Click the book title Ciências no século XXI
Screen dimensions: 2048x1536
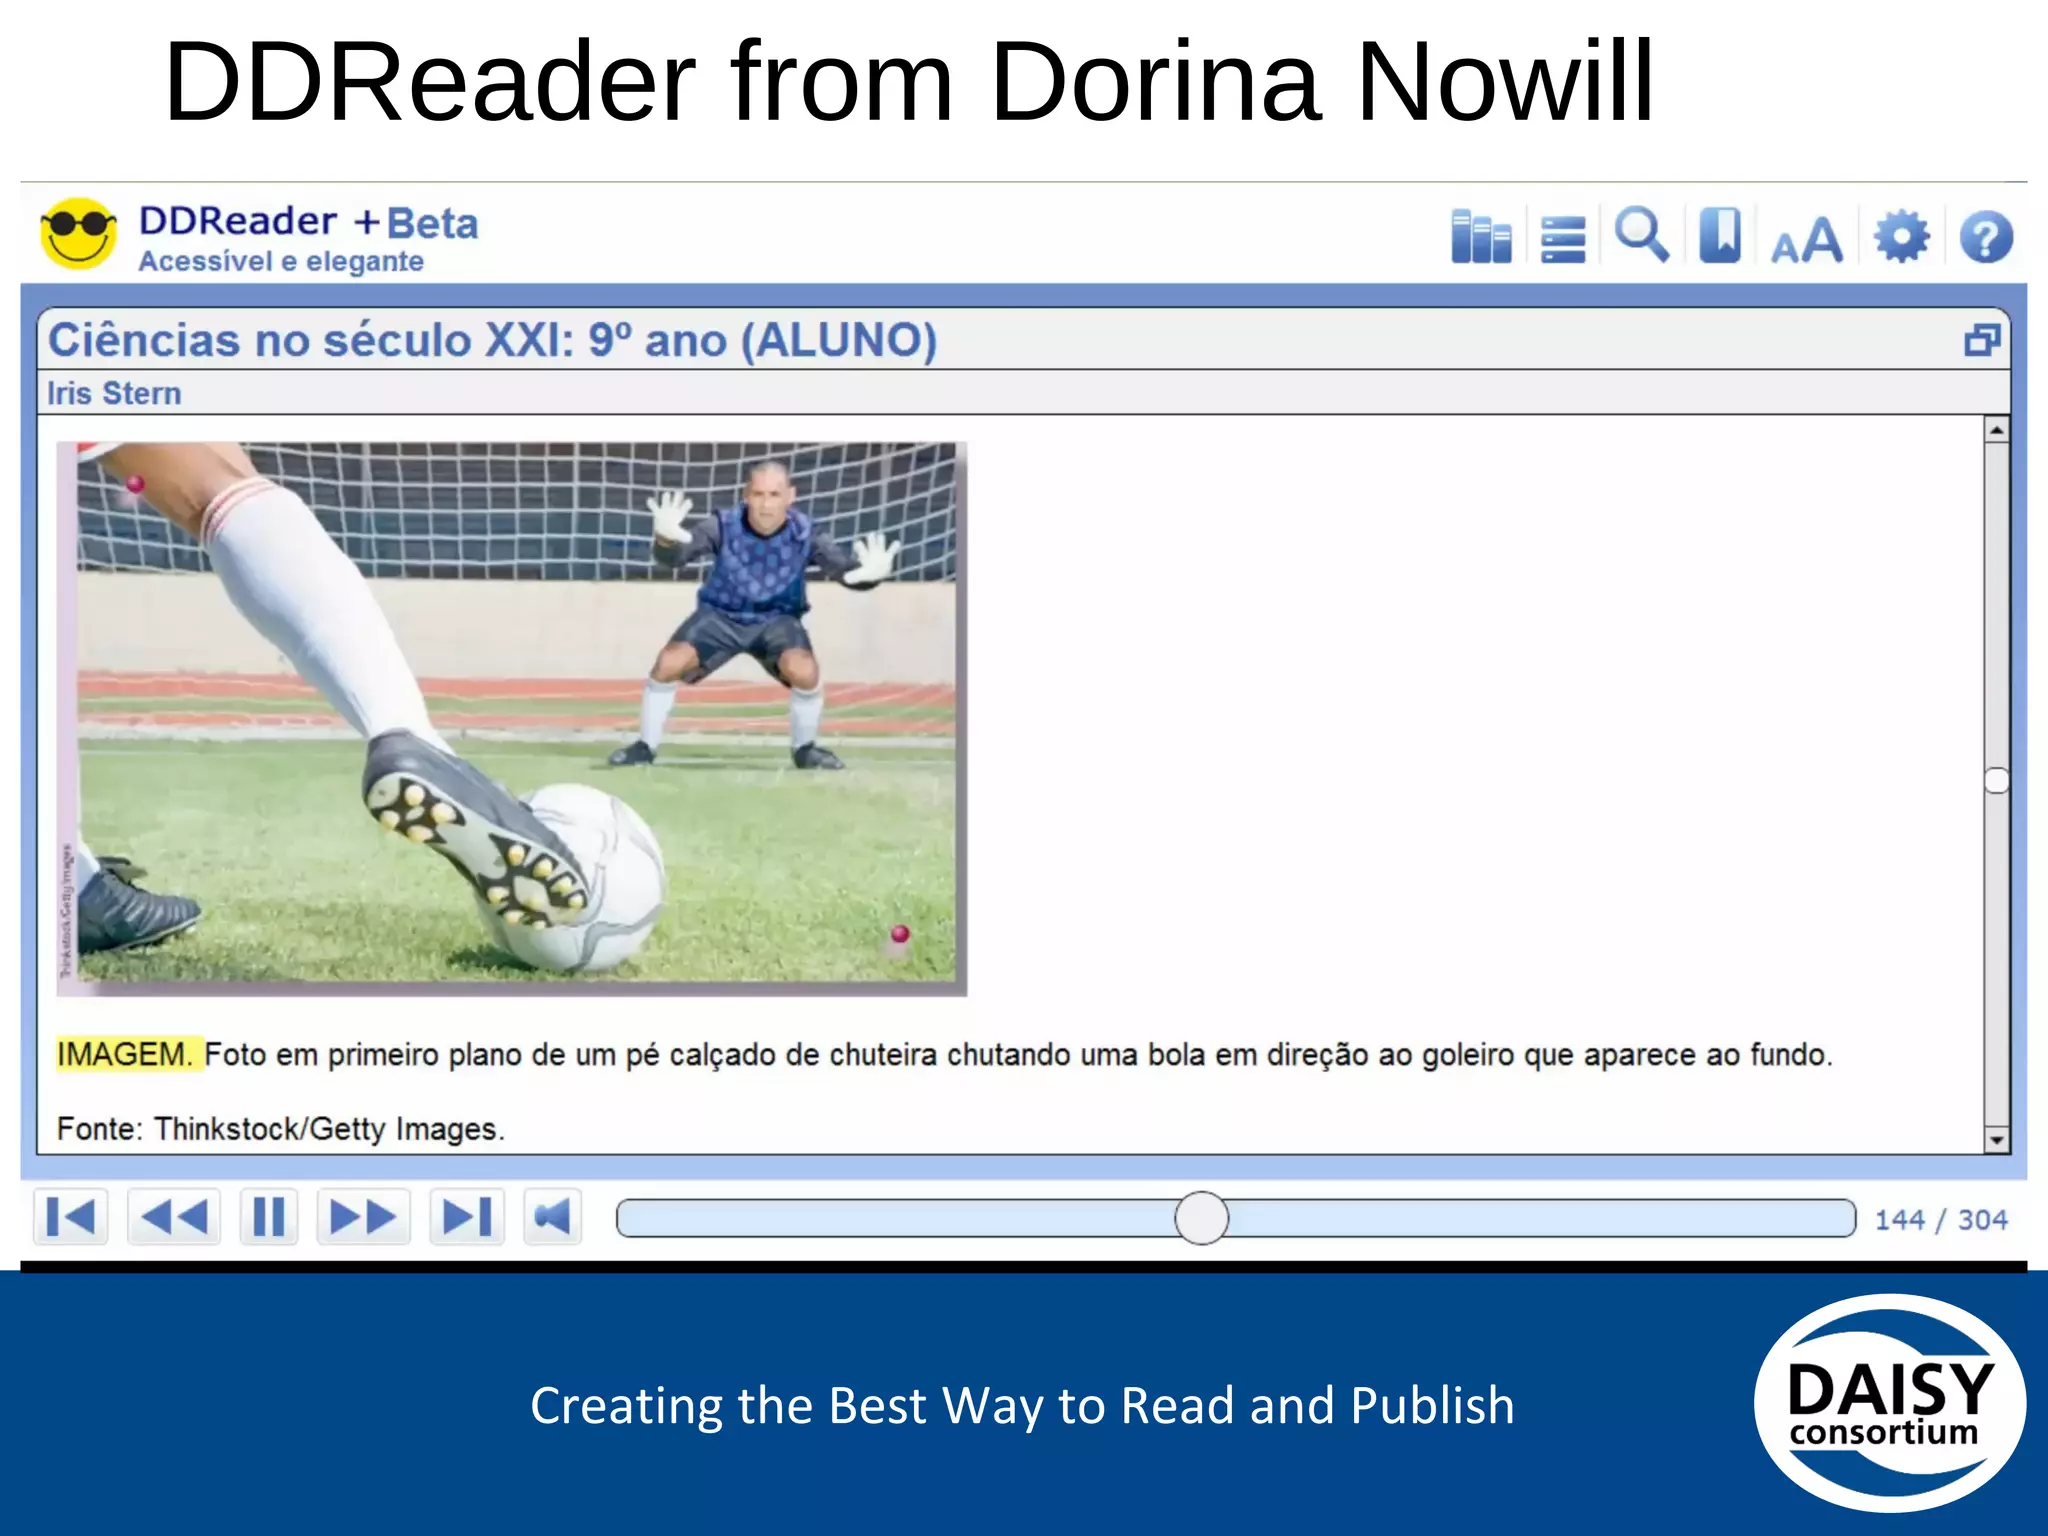pyautogui.click(x=493, y=340)
